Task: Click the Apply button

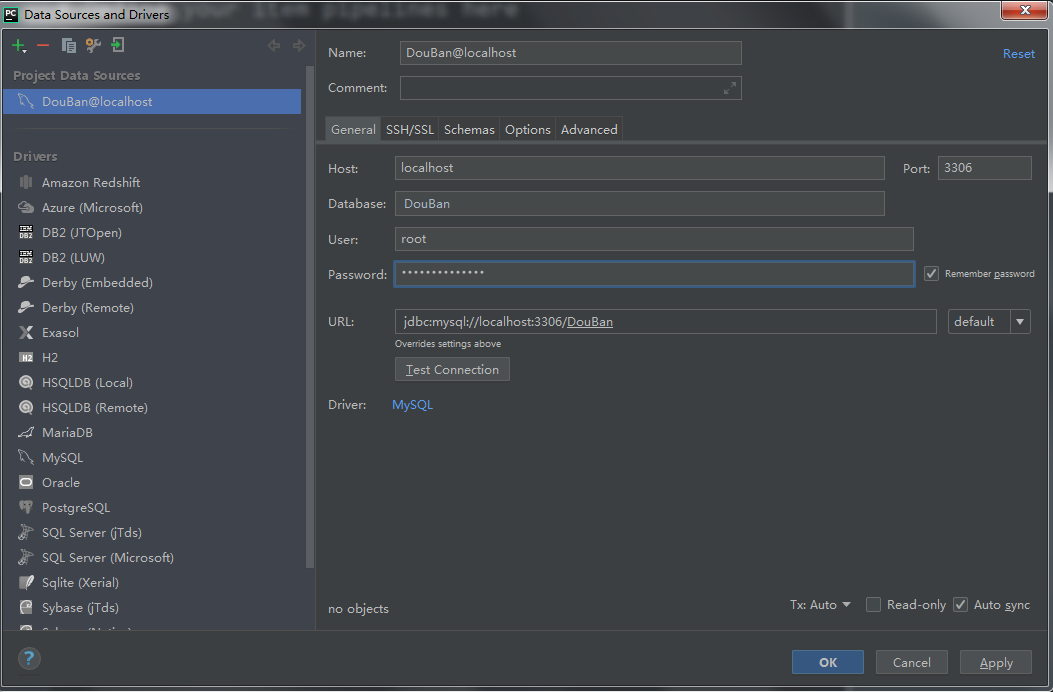Action: point(995,662)
